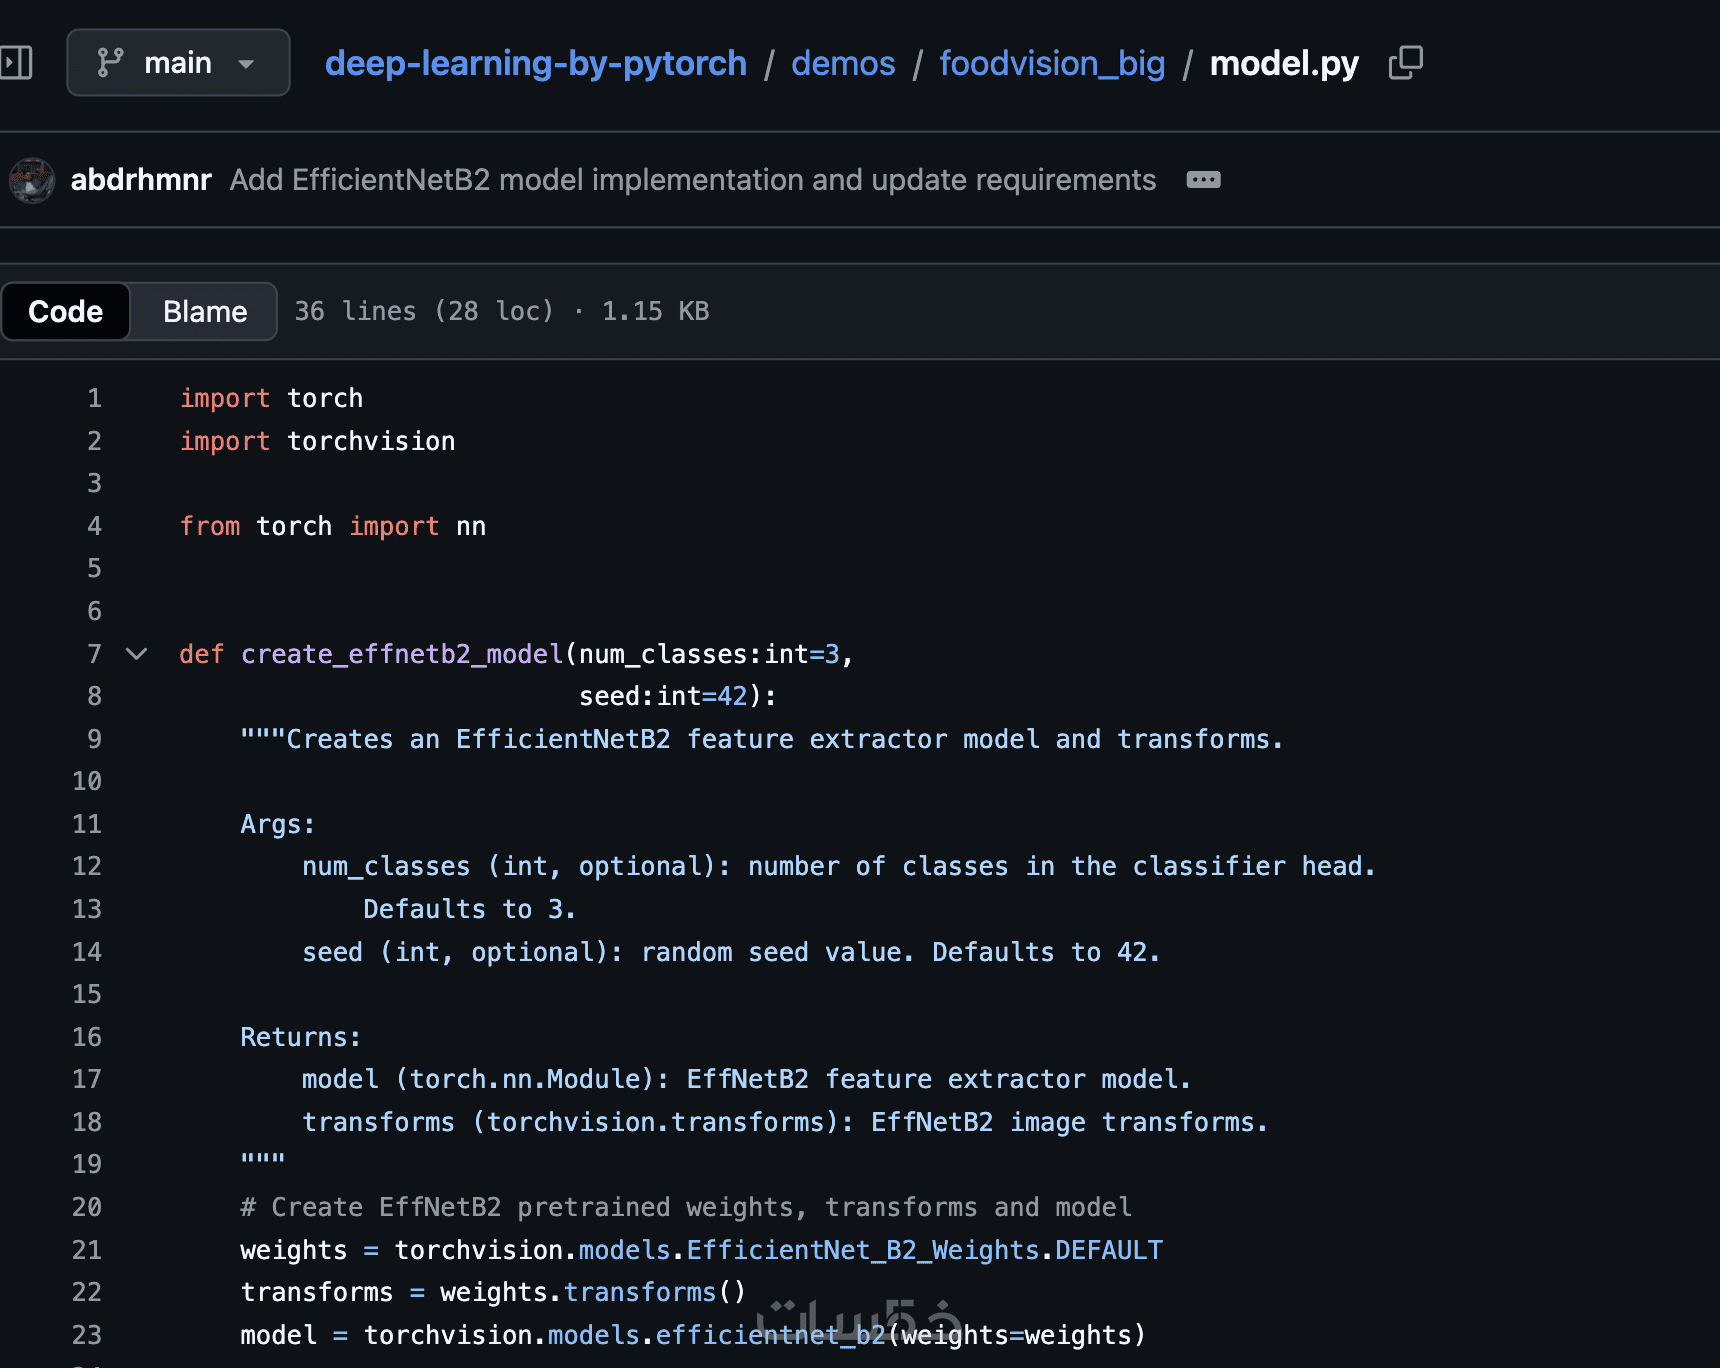Open the main branch dropdown
The image size is (1720, 1368).
[x=178, y=63]
